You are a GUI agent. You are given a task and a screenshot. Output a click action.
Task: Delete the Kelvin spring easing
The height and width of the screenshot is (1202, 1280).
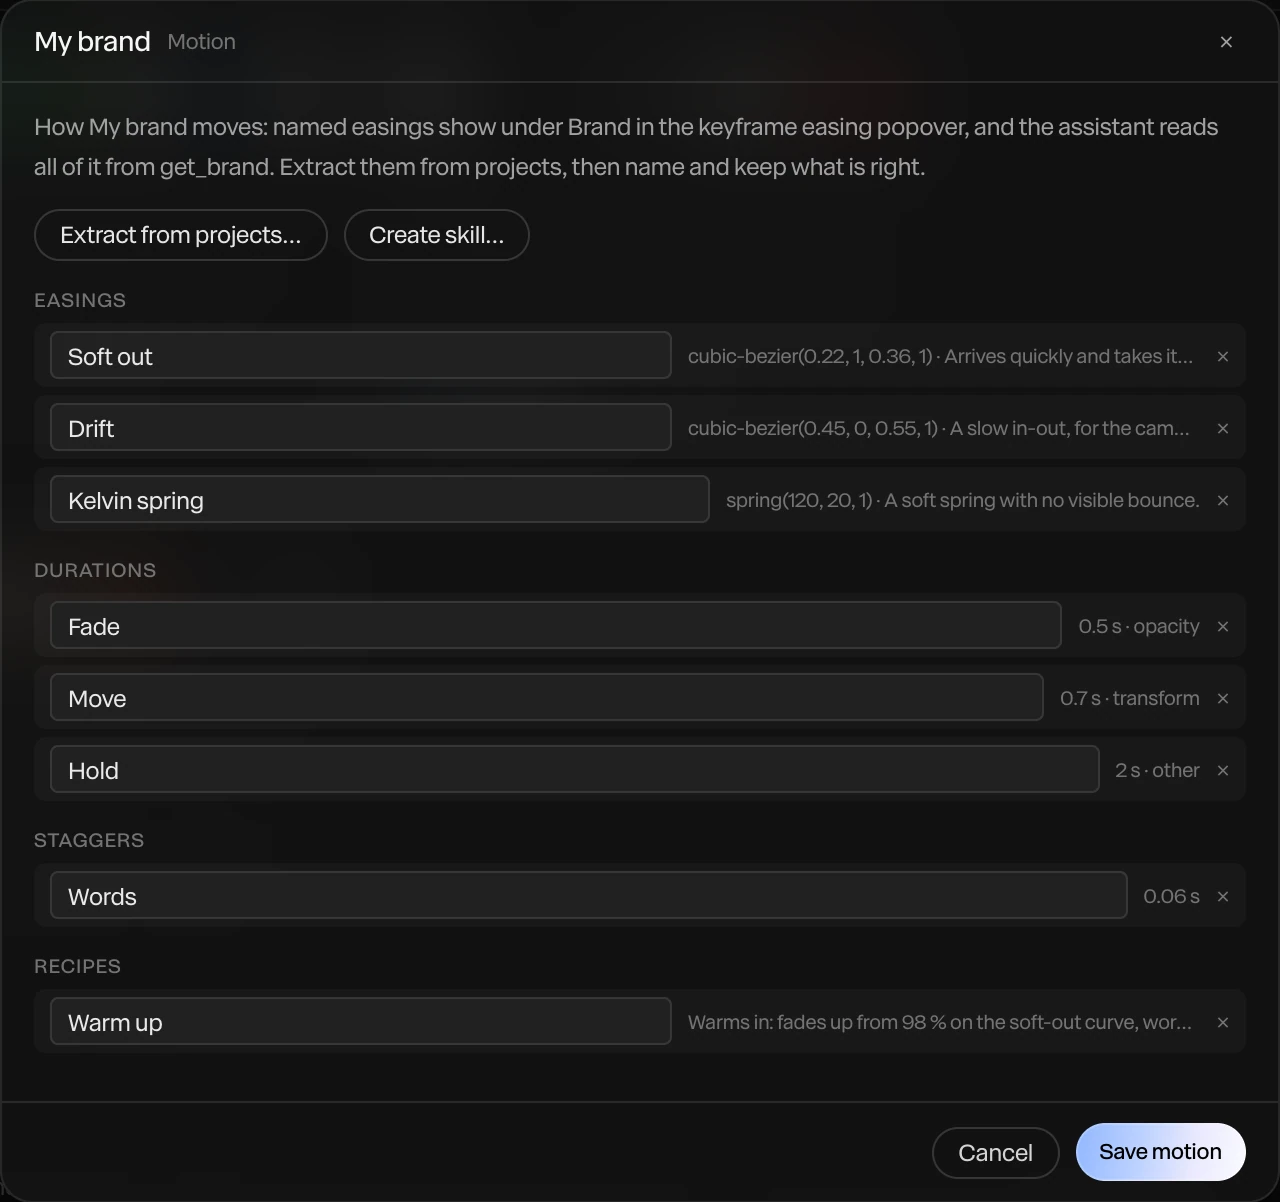[x=1222, y=500]
